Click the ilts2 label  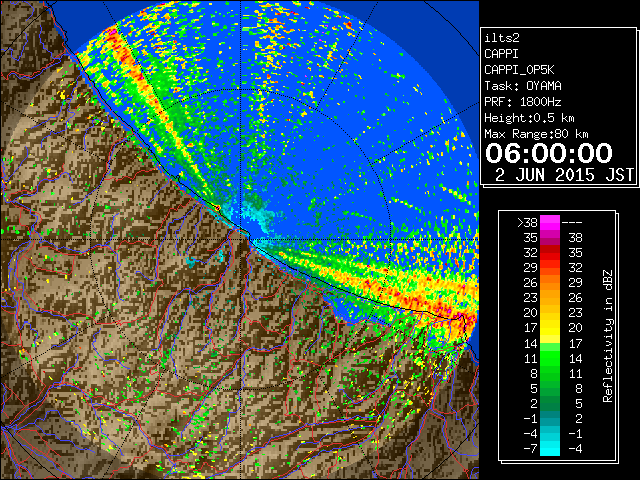click(502, 38)
